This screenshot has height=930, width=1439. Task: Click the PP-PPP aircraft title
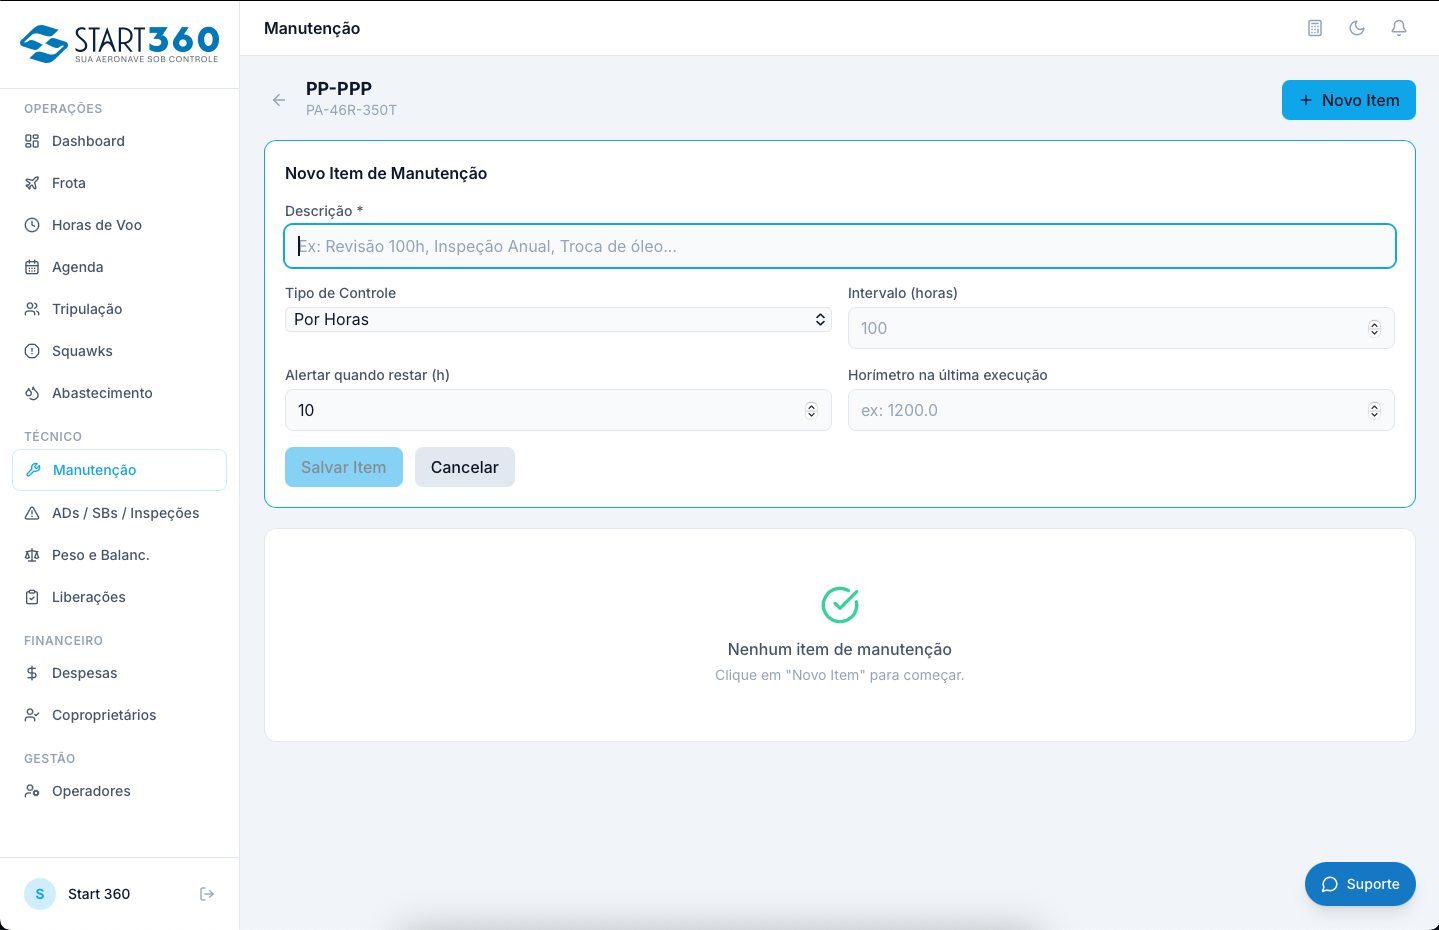tap(339, 88)
